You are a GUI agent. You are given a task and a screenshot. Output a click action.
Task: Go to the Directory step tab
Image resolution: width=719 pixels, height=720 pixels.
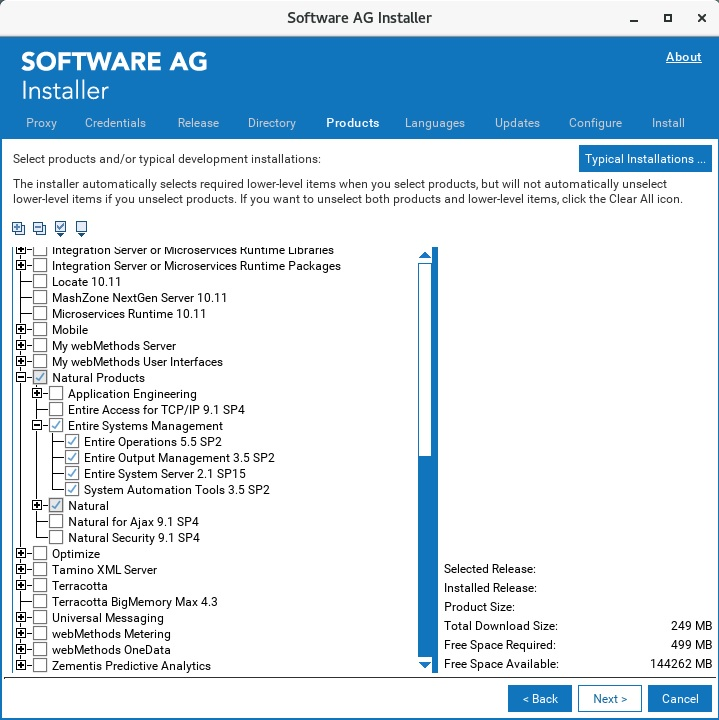[271, 123]
